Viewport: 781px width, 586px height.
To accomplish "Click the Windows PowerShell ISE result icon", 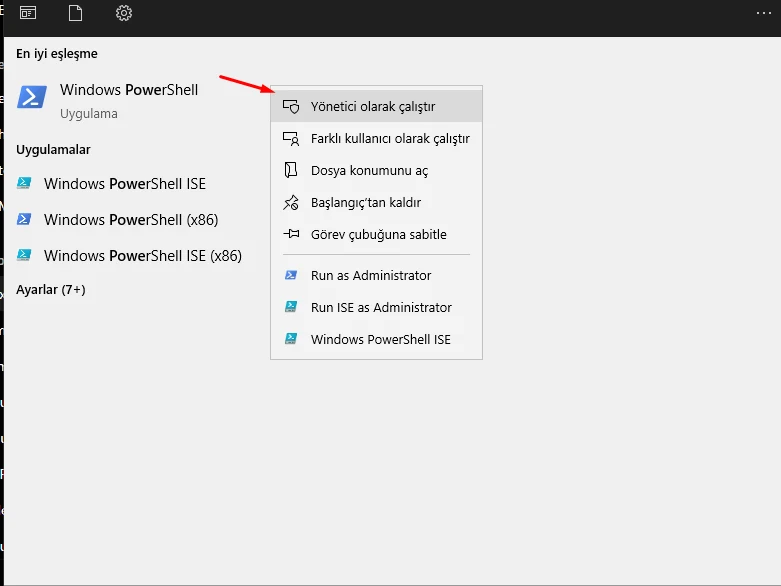I will [24, 183].
